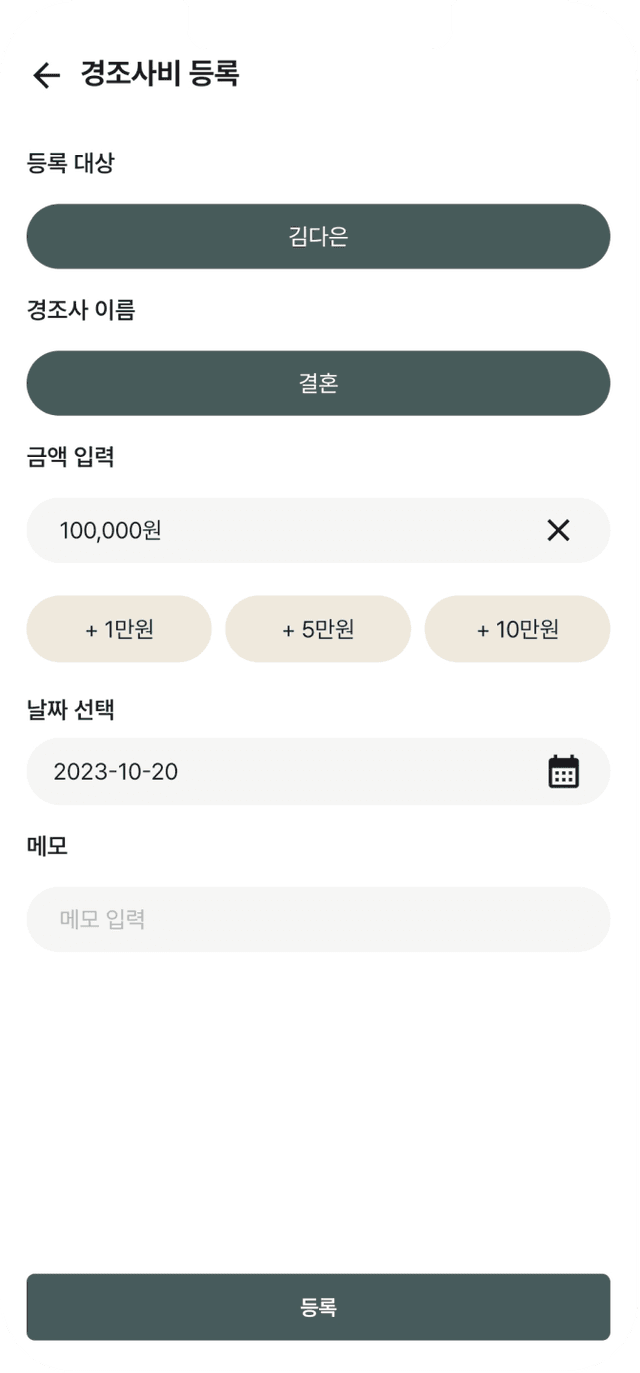Click the 등록 대상 section label

(x=71, y=163)
